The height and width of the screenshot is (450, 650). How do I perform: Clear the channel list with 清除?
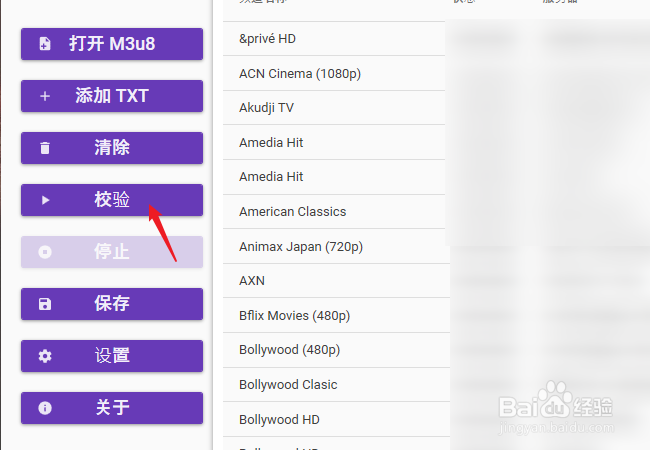112,148
